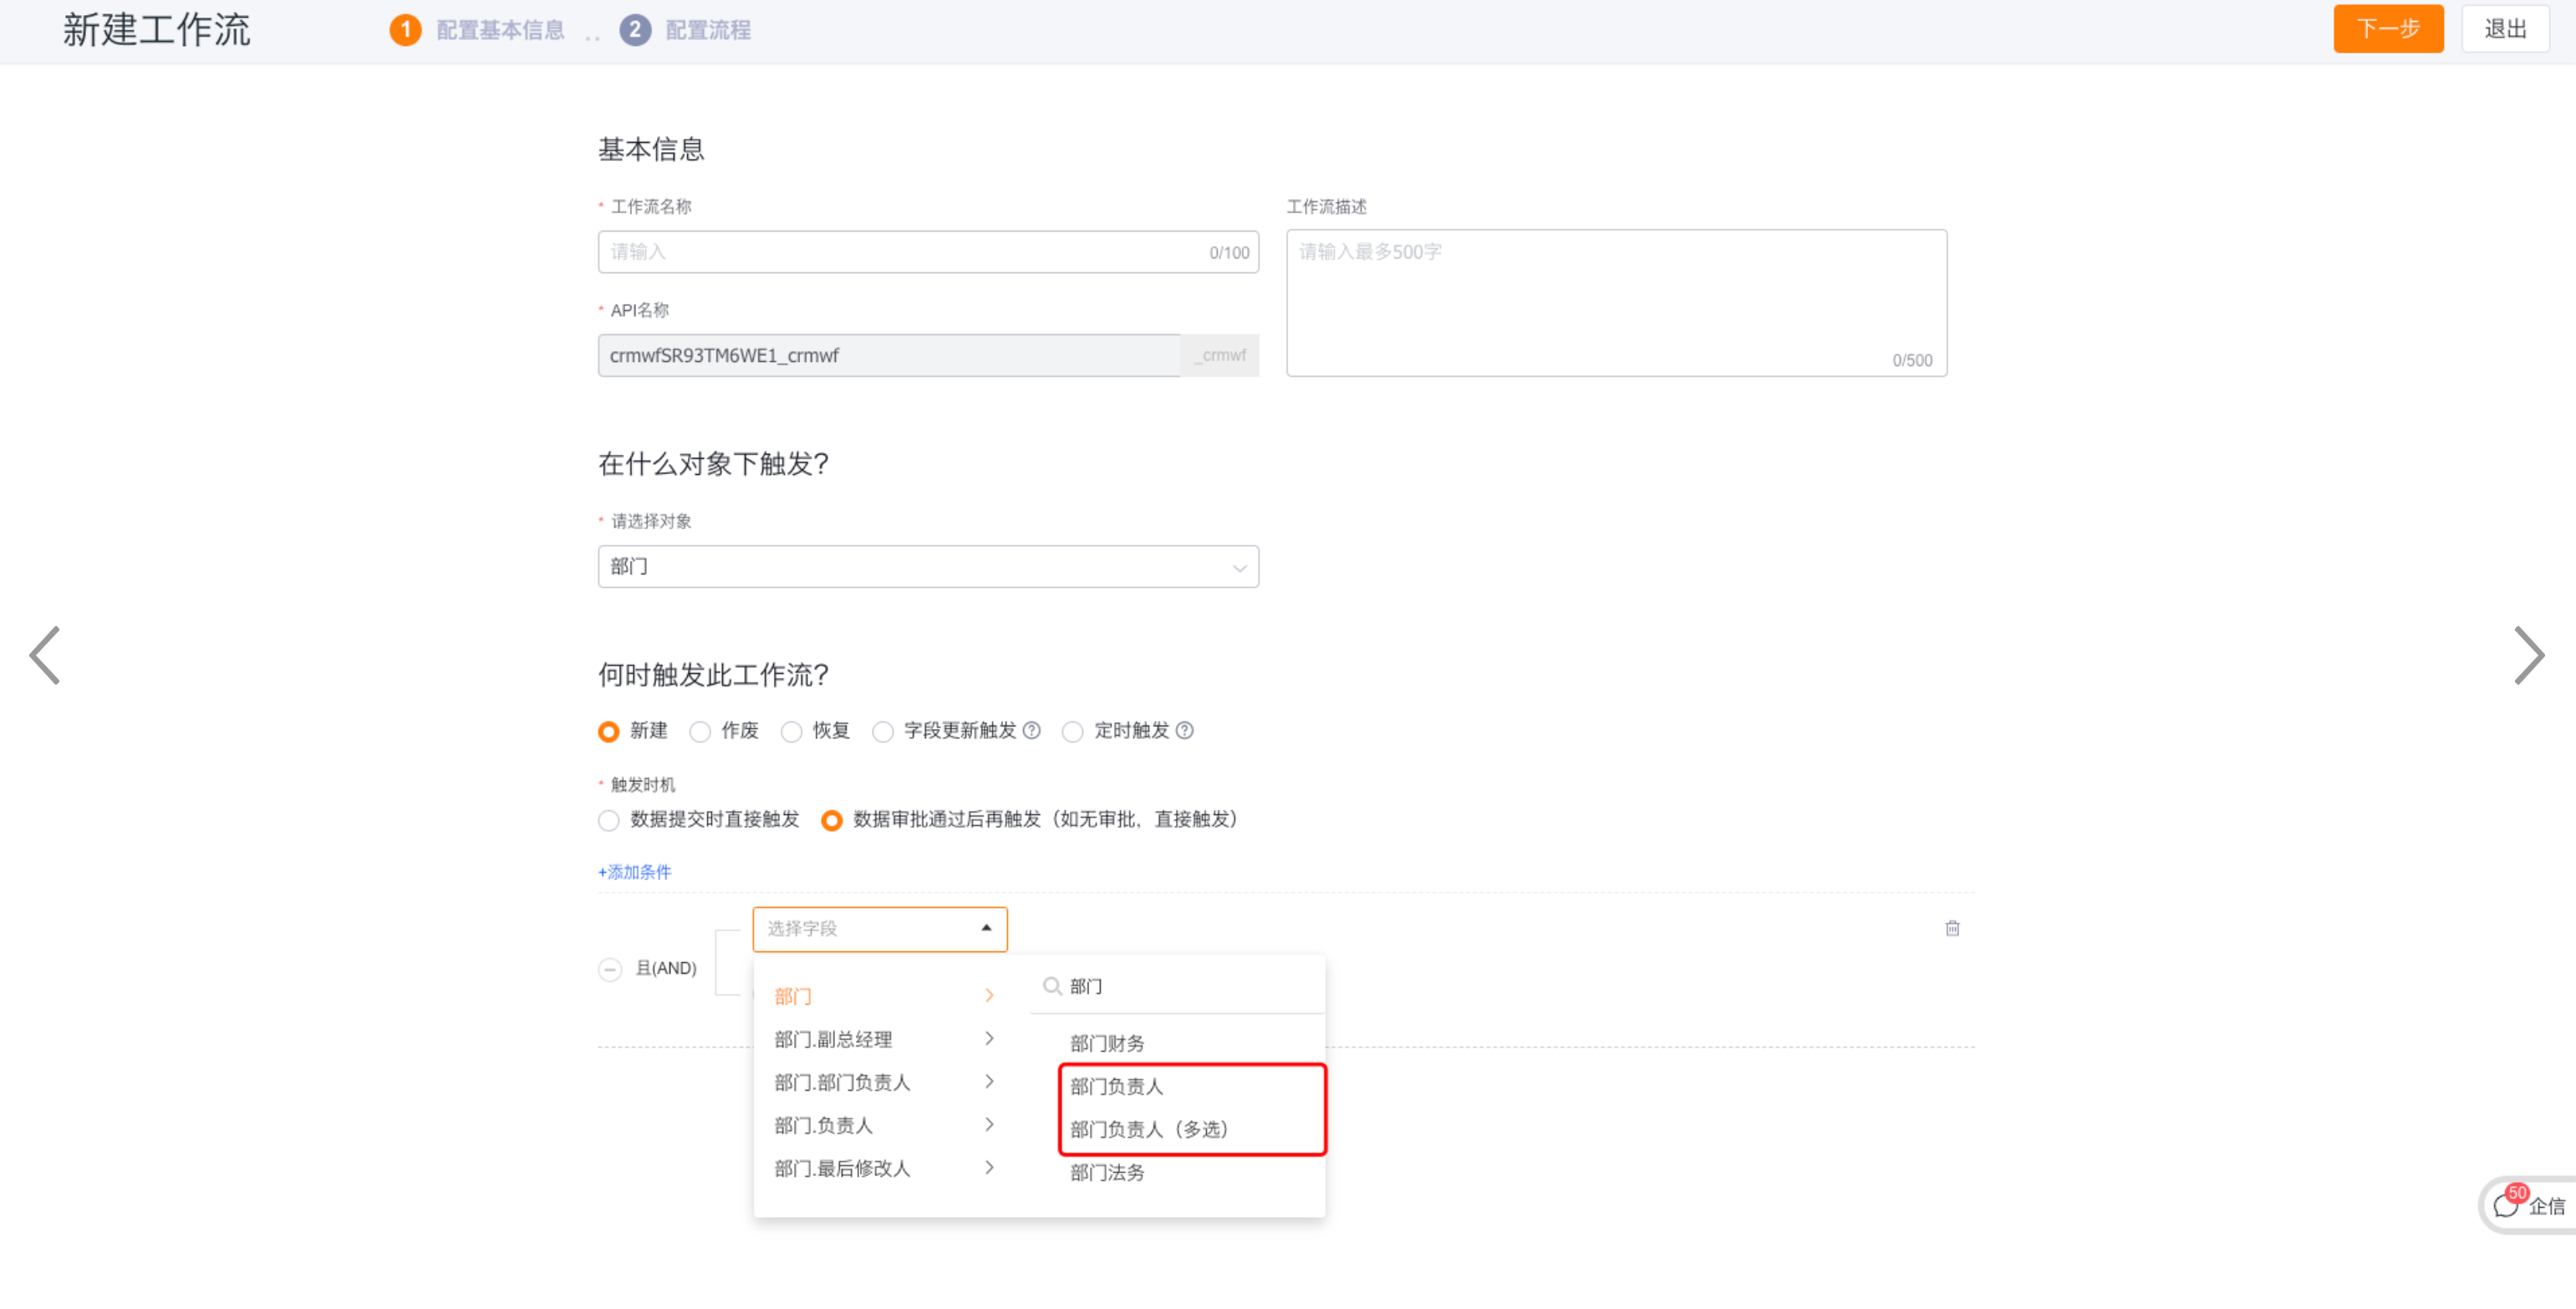The width and height of the screenshot is (2576, 1309).
Task: Select the 作废 trigger radio option
Action: (x=700, y=731)
